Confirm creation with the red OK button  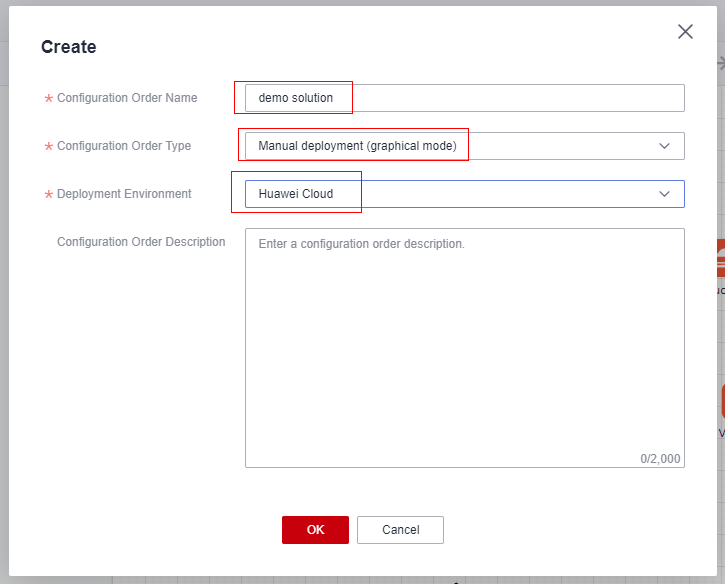(315, 530)
